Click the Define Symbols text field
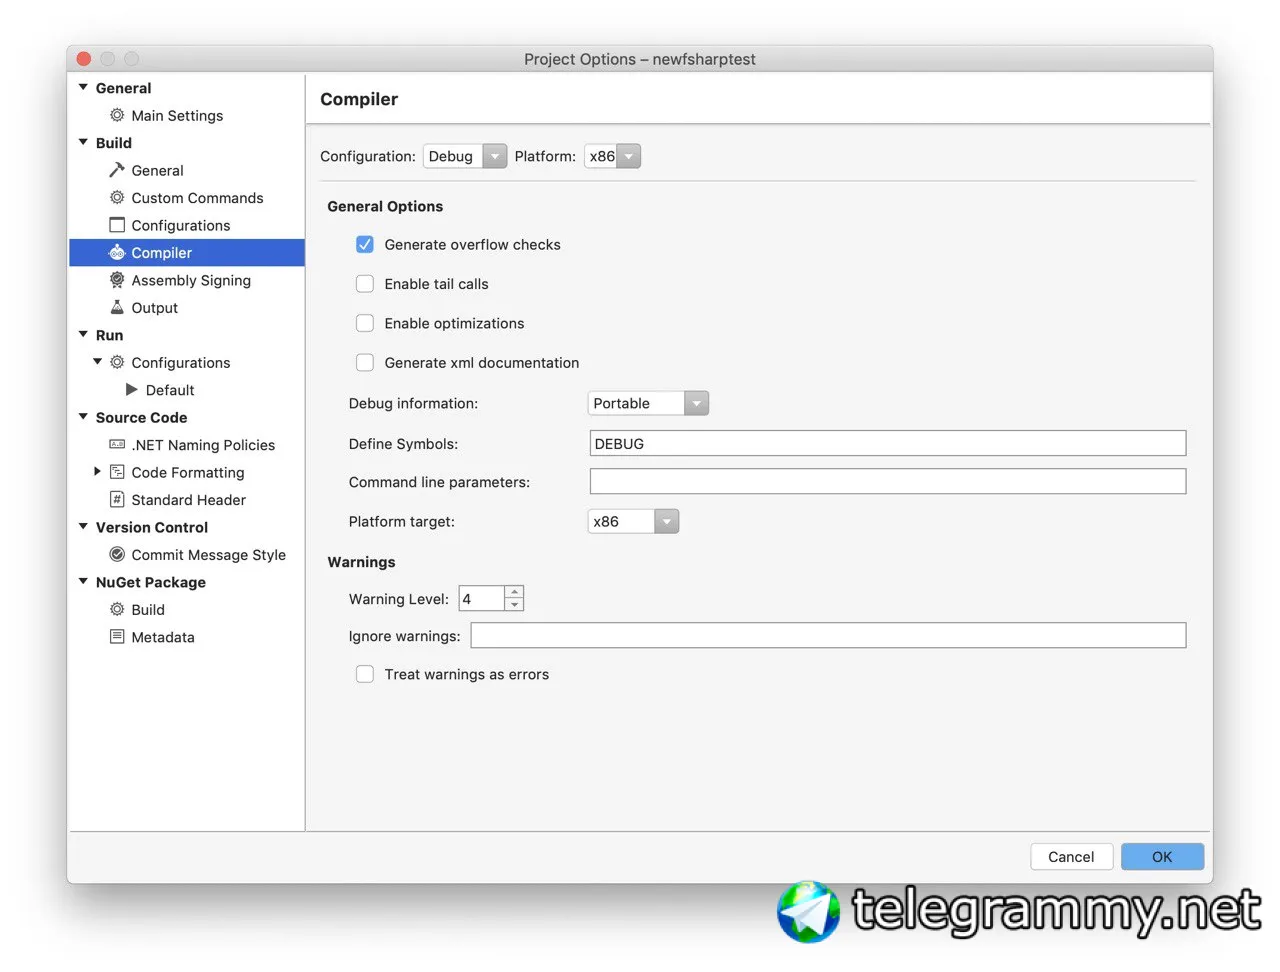Viewport: 1280px width, 972px height. 888,443
